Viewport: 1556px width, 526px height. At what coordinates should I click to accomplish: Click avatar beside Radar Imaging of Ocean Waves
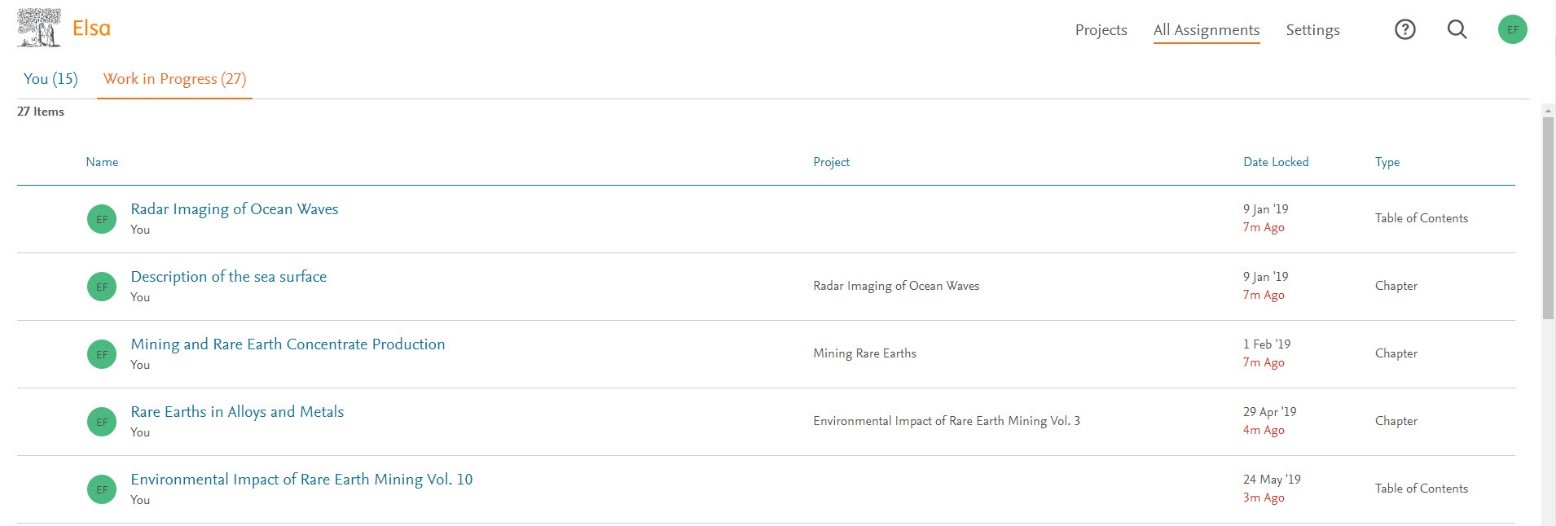[x=101, y=219]
